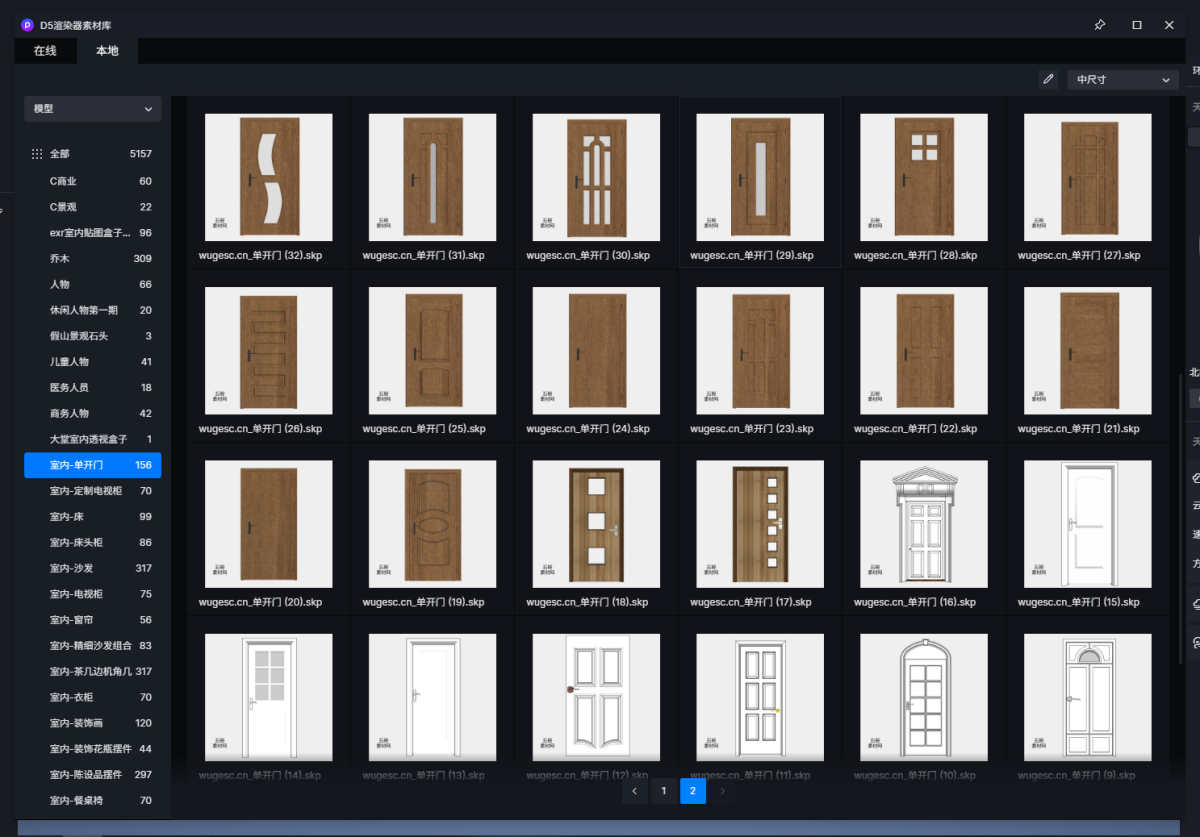1200x837 pixels.
Task: Click the next page arrow
Action: point(722,791)
